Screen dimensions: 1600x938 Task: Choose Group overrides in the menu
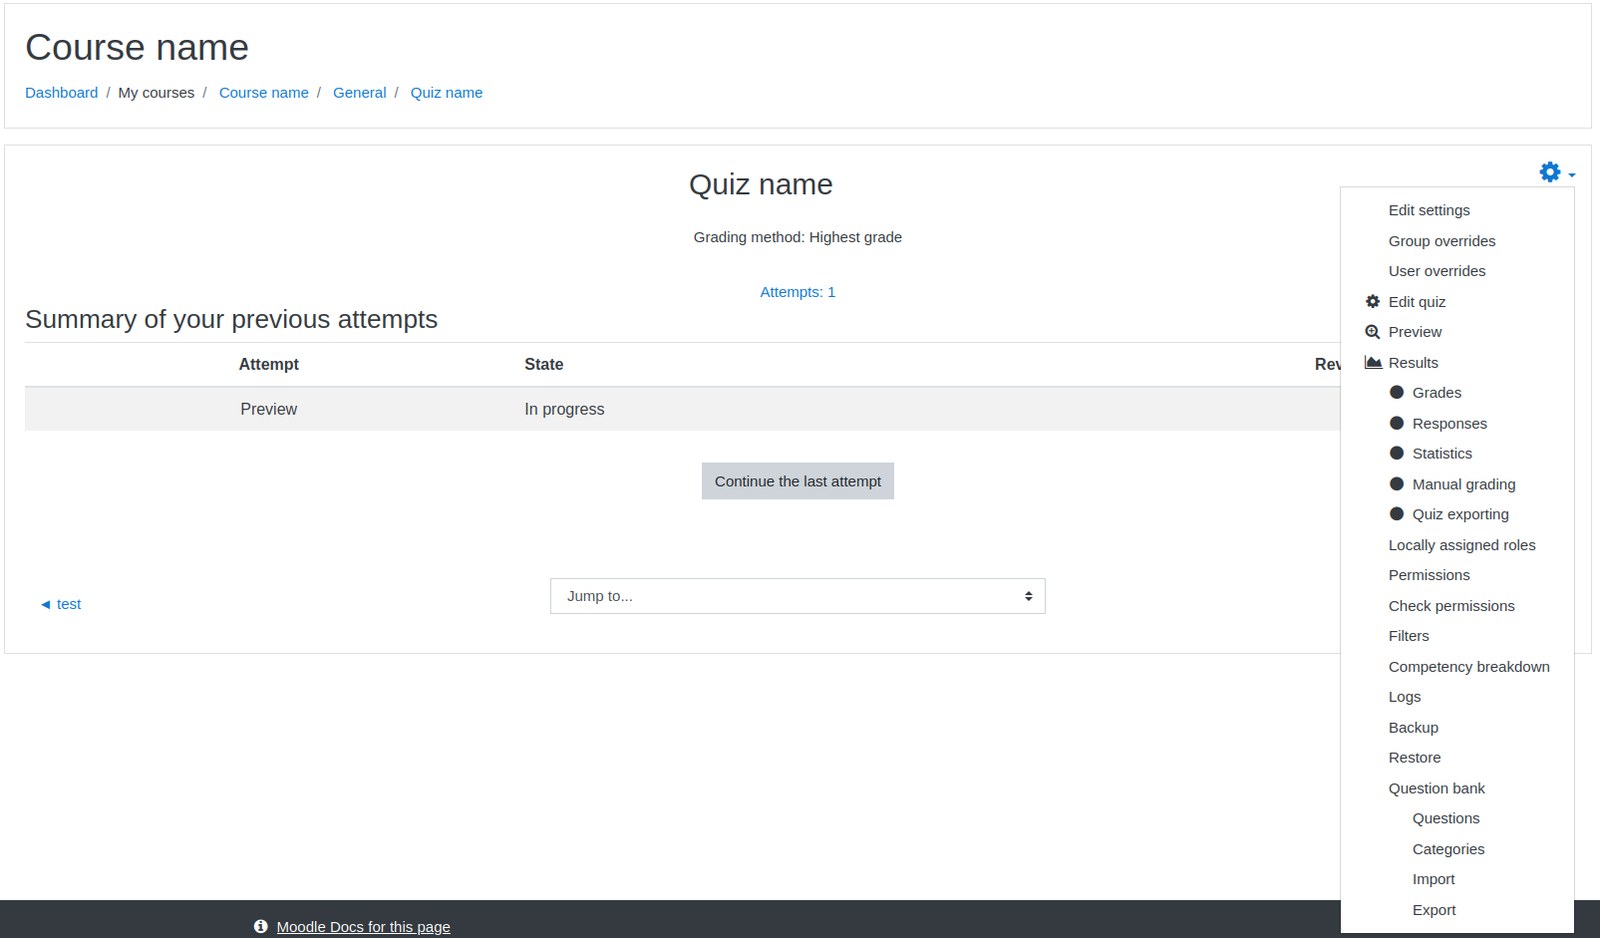[x=1442, y=241]
